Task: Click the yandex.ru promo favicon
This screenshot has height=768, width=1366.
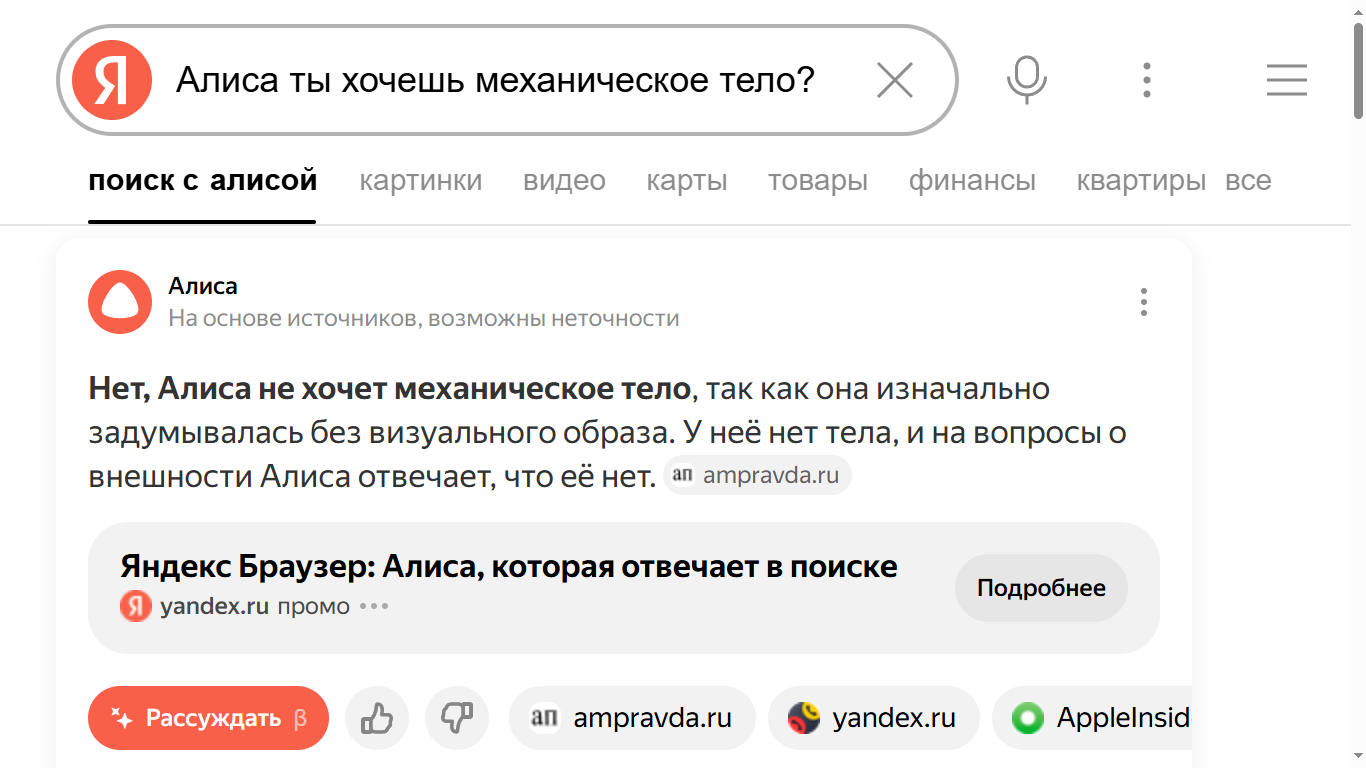Action: [136, 606]
